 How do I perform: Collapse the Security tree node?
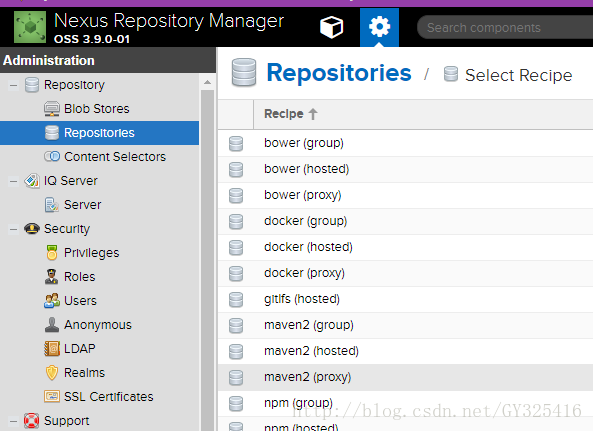pos(13,229)
